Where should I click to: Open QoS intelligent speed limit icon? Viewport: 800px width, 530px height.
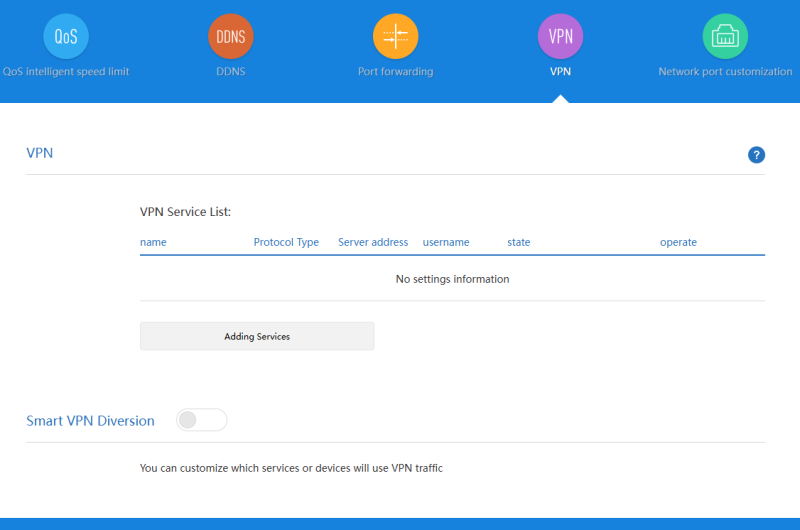point(66,36)
